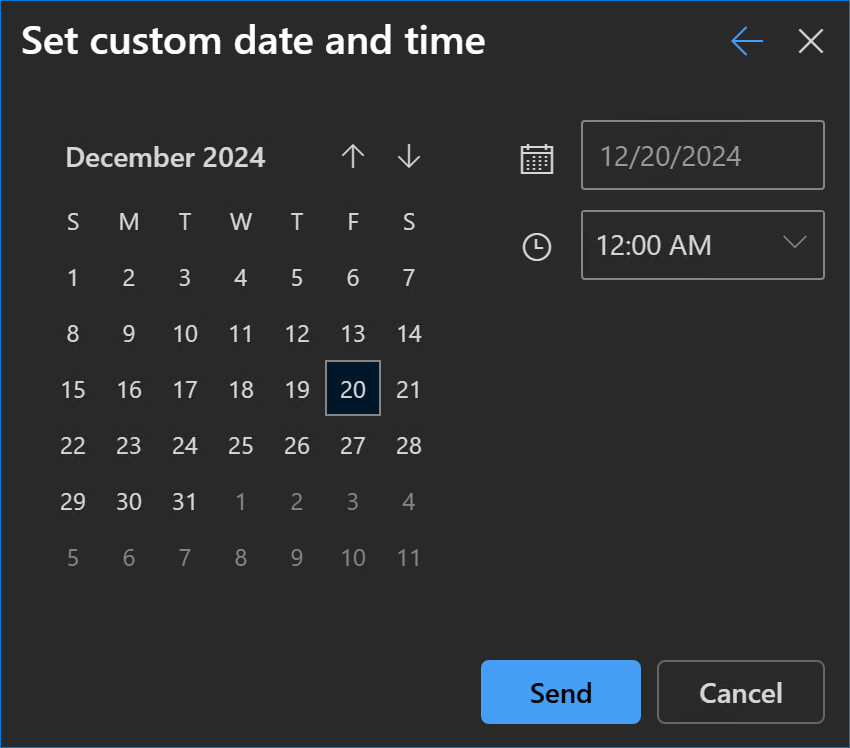Viewport: 850px width, 748px height.
Task: Expand time list using chevron arrow
Action: click(x=795, y=242)
